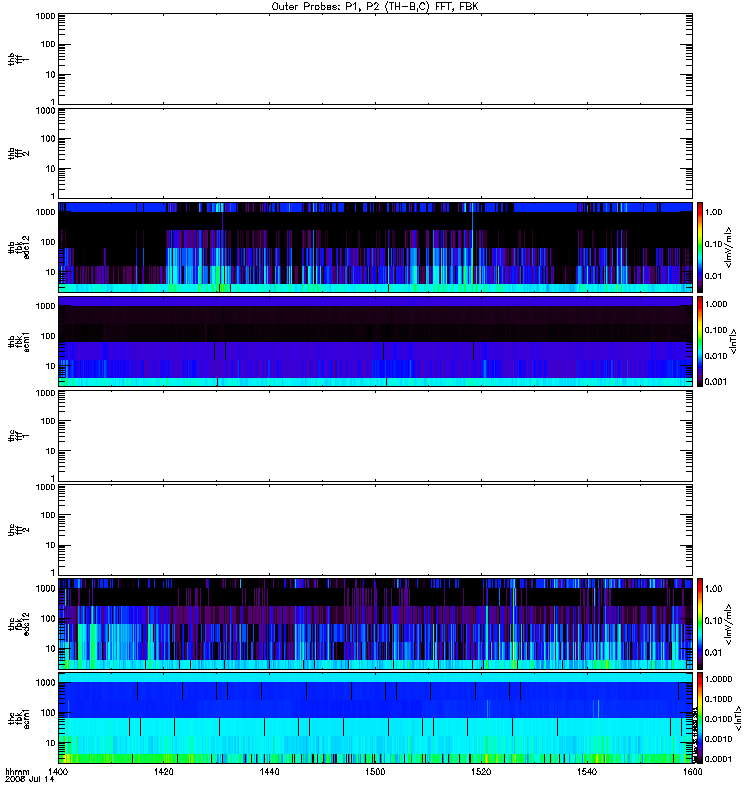Click the '0.01' value on thc edc12 color bar

point(713,653)
